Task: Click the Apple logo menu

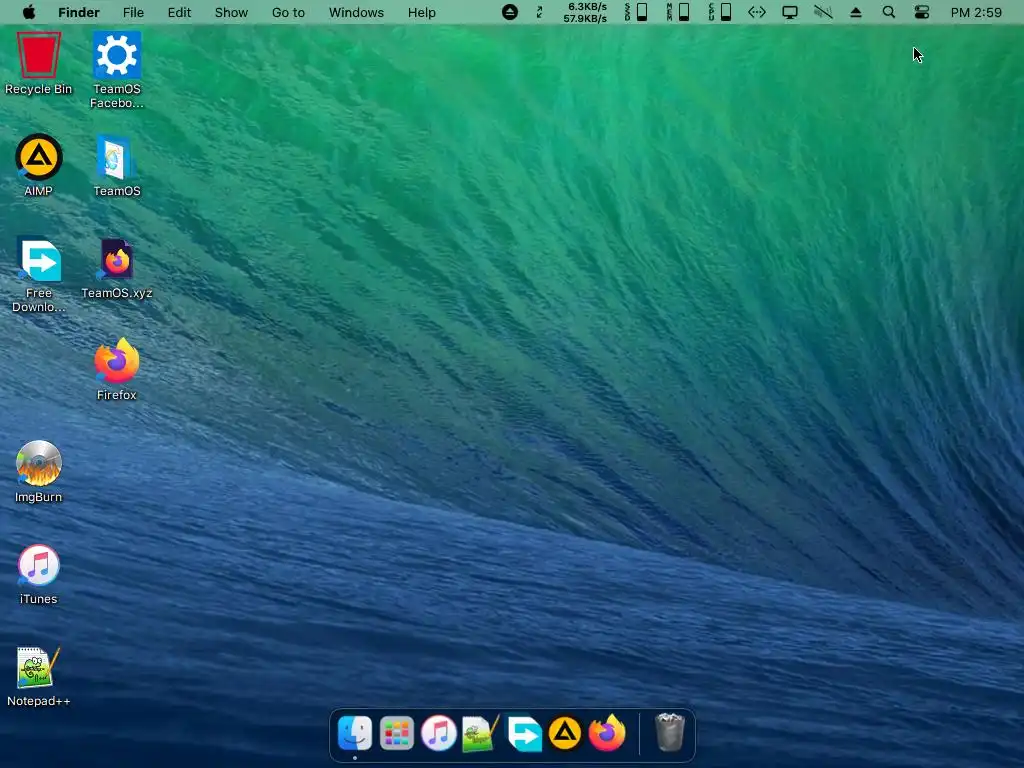Action: (x=29, y=12)
